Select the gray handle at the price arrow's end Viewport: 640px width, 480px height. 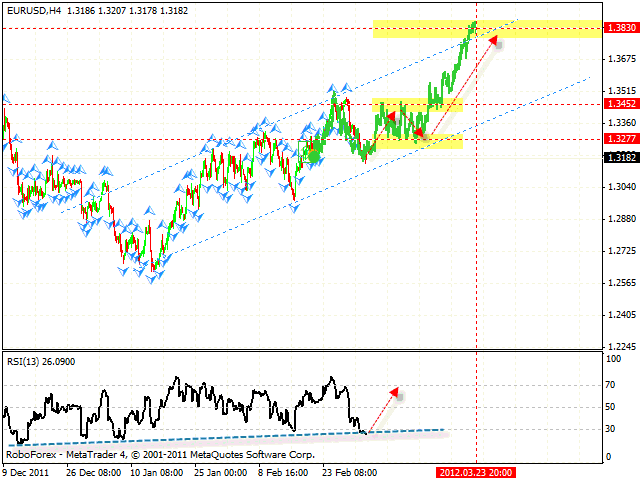click(x=498, y=45)
